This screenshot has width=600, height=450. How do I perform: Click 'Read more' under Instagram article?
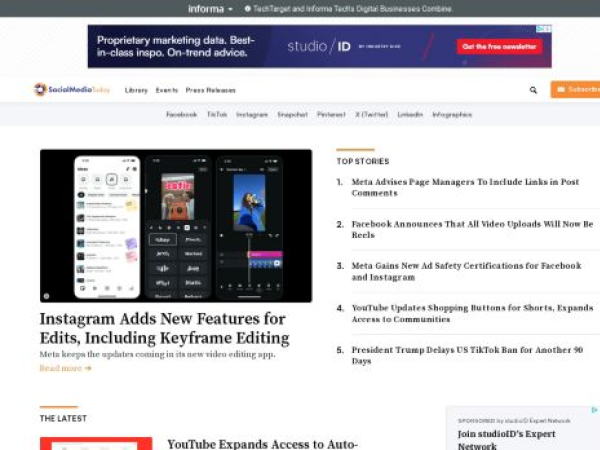click(65, 368)
